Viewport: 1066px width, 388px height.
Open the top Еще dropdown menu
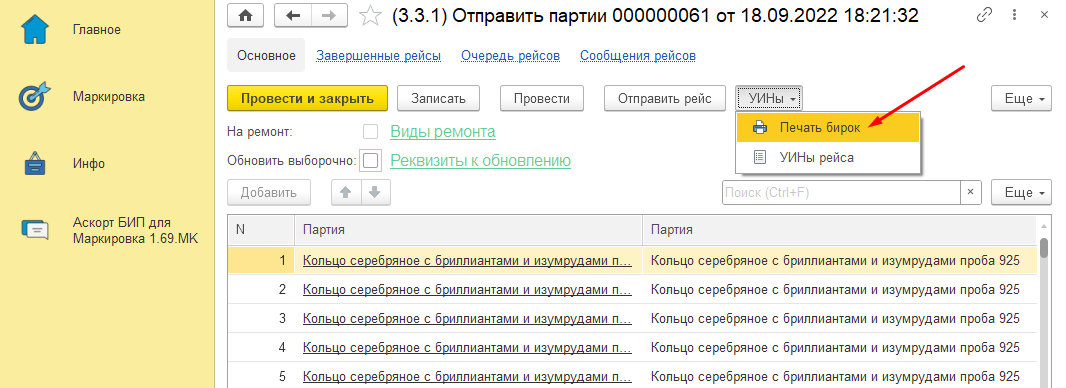(x=1022, y=99)
